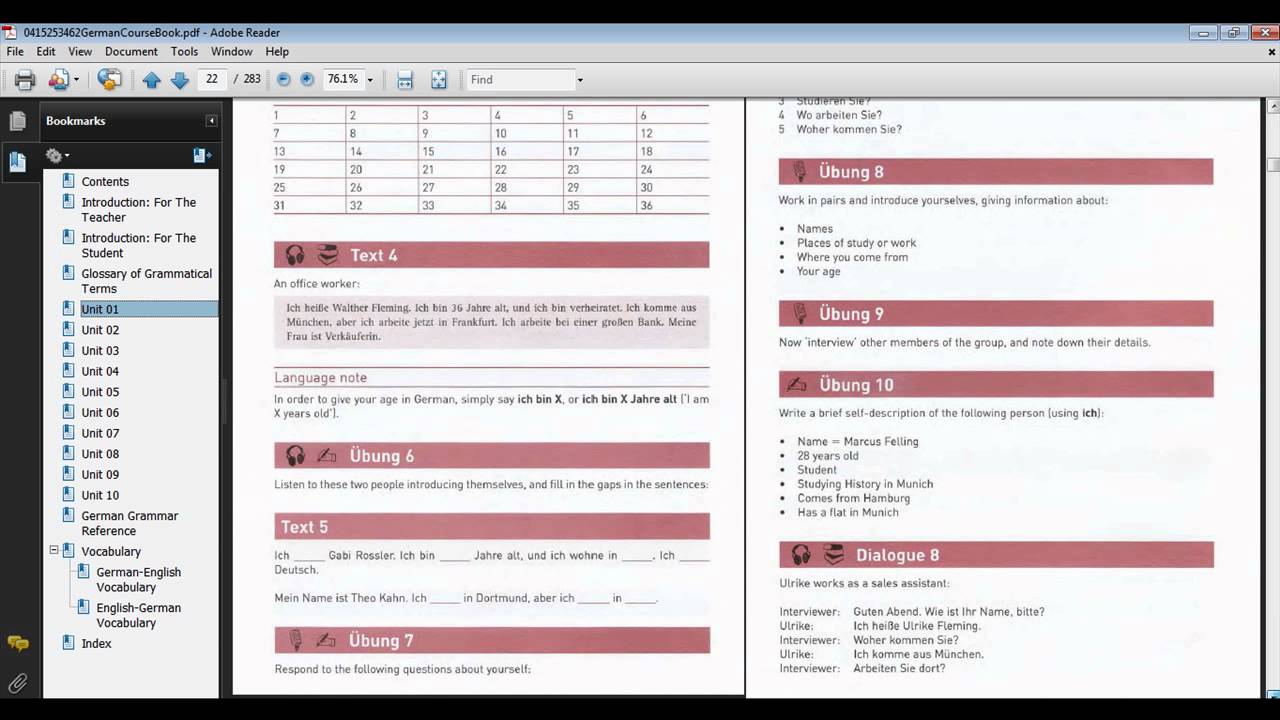Viewport: 1280px width, 720px height.
Task: Click the Language note subheading
Action: click(x=321, y=378)
